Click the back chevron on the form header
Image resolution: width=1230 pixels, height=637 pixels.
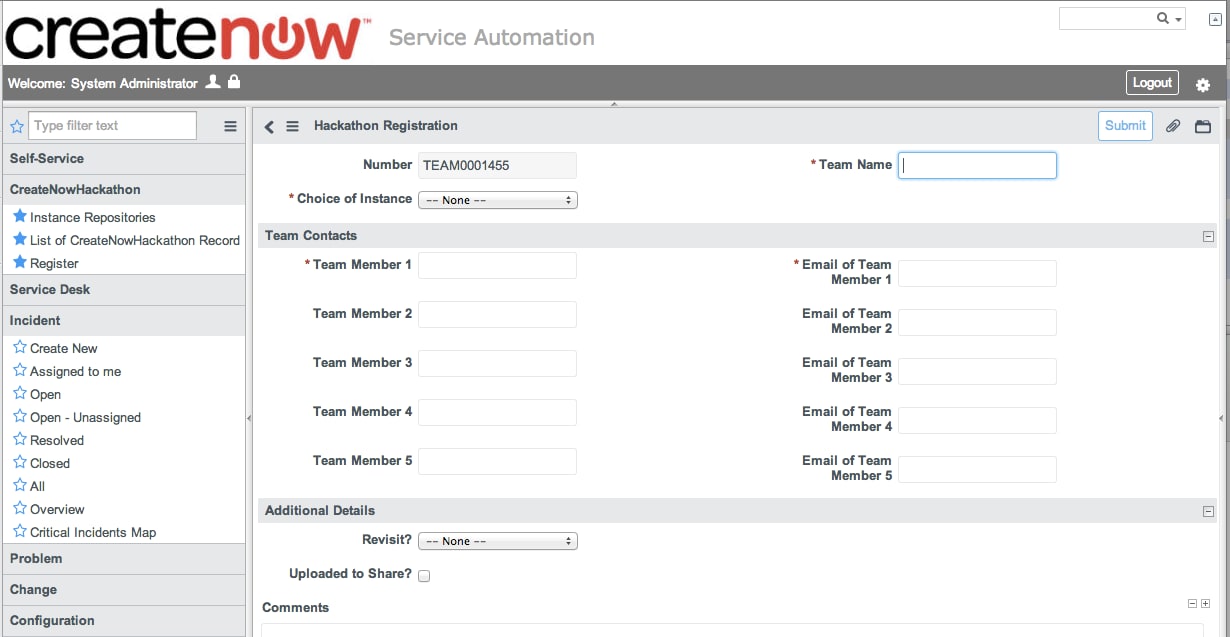268,127
